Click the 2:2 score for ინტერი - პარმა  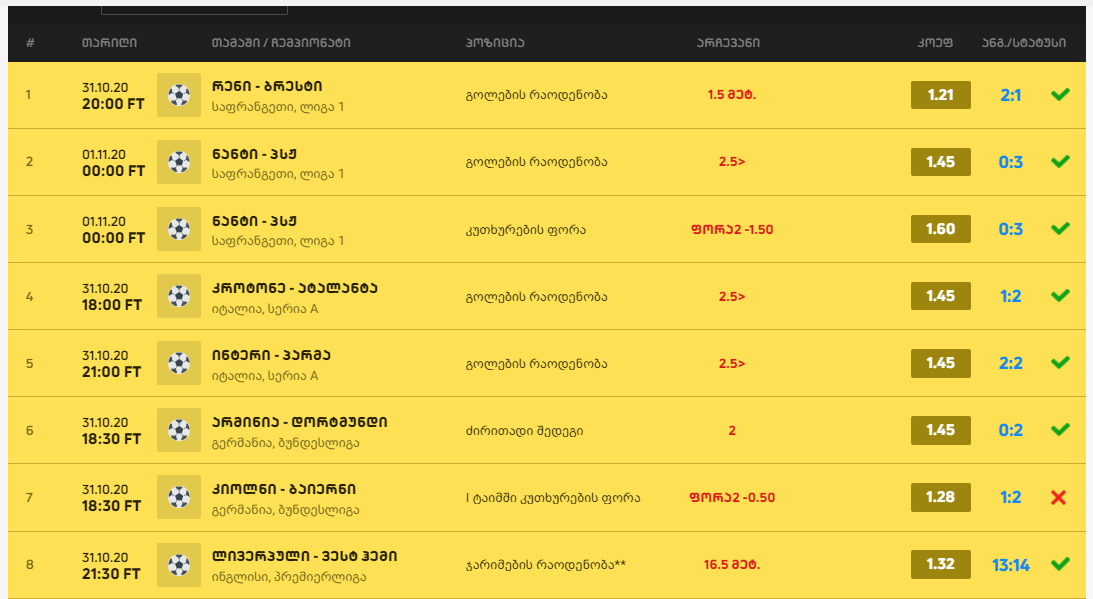click(x=1011, y=363)
